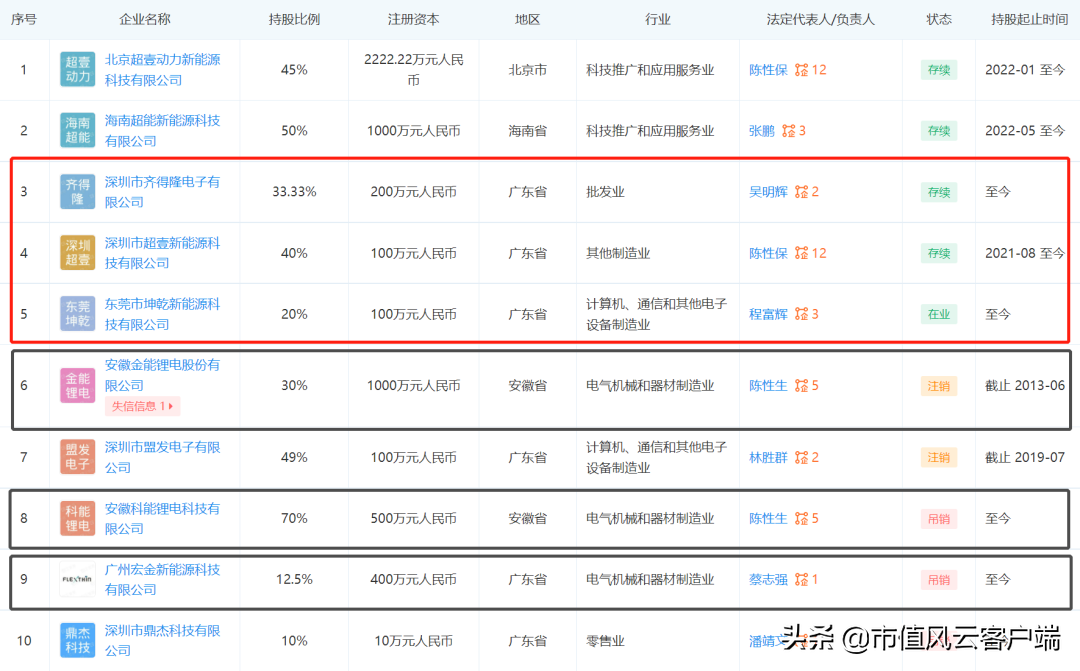Screen dimensions: 1080x671
Task: Open relation graph icon beside 陈性生 in row 8
Action: 801,519
